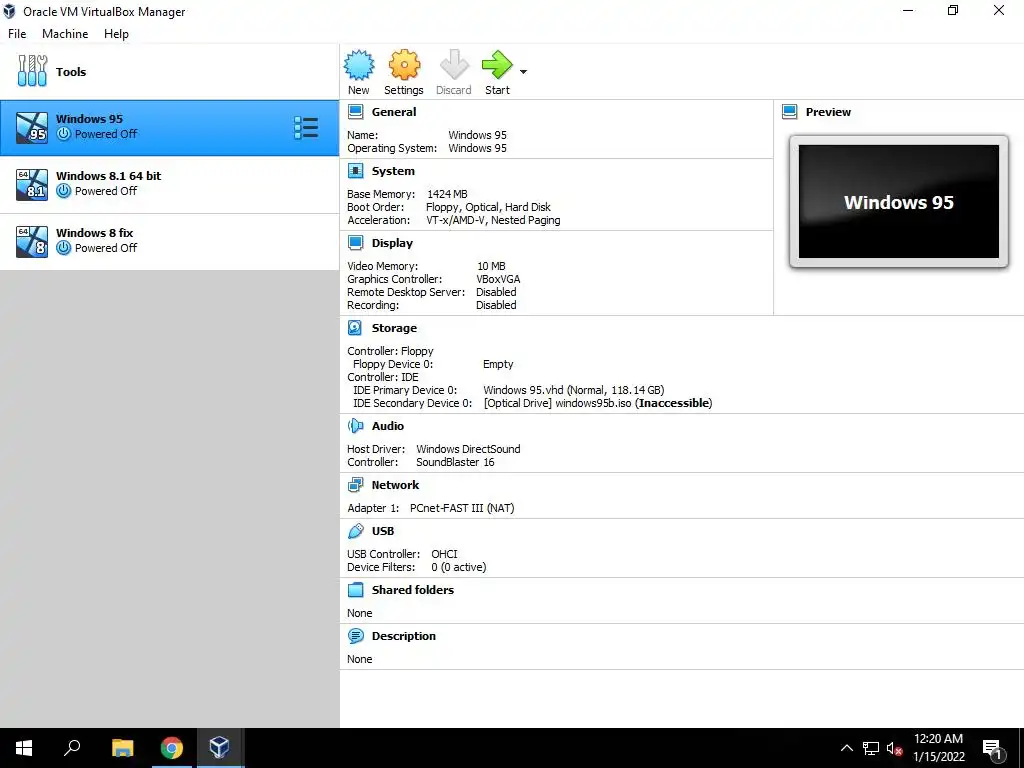Click the Preview section monitor icon

[x=790, y=112]
